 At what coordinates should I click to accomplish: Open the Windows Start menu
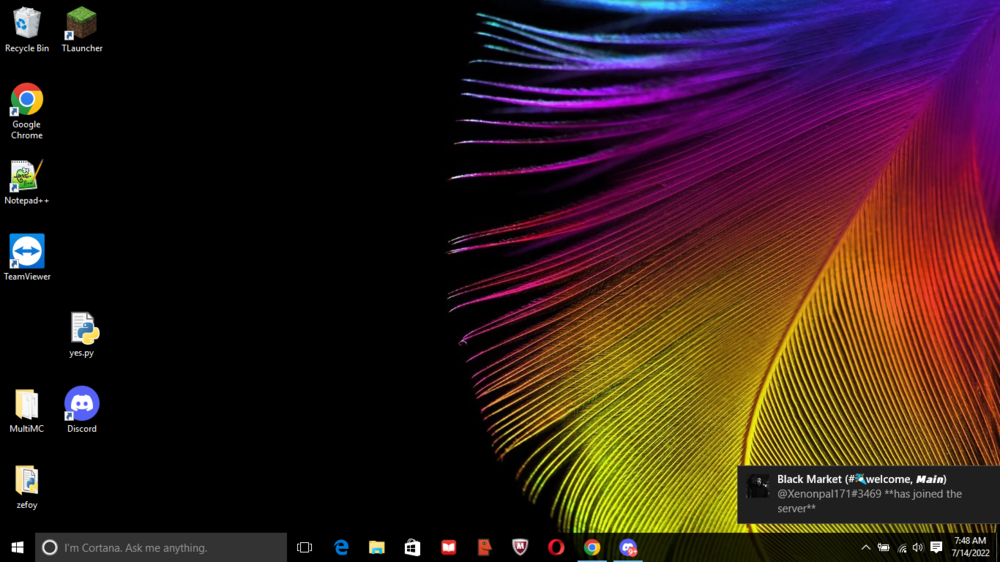[x=17, y=547]
